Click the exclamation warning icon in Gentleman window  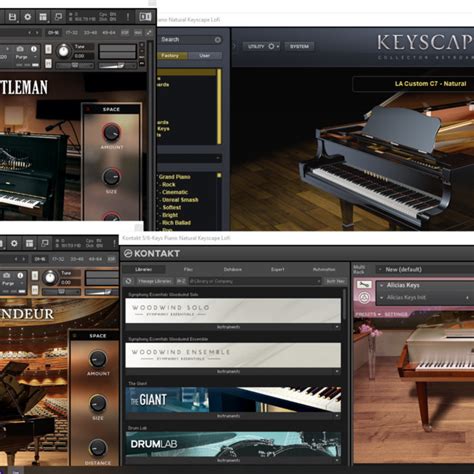point(128,17)
